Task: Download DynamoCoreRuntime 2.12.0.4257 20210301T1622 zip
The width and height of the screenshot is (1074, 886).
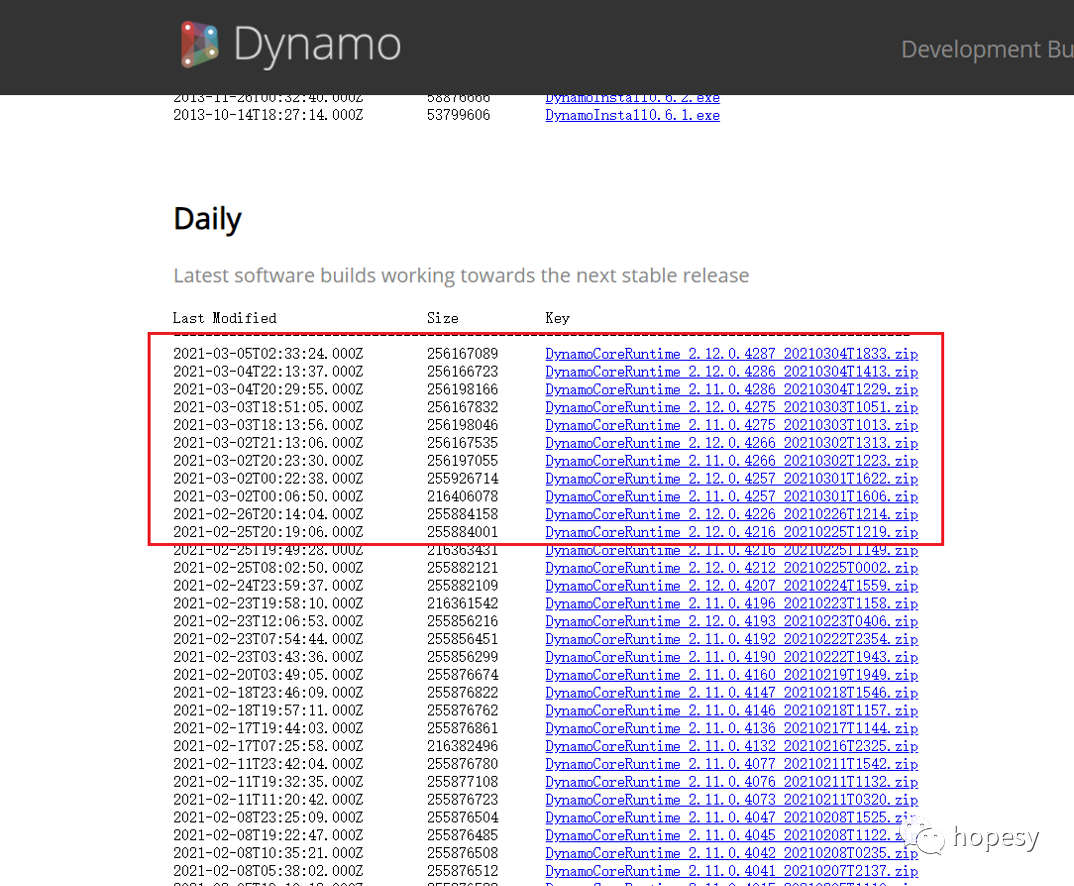Action: [x=731, y=479]
